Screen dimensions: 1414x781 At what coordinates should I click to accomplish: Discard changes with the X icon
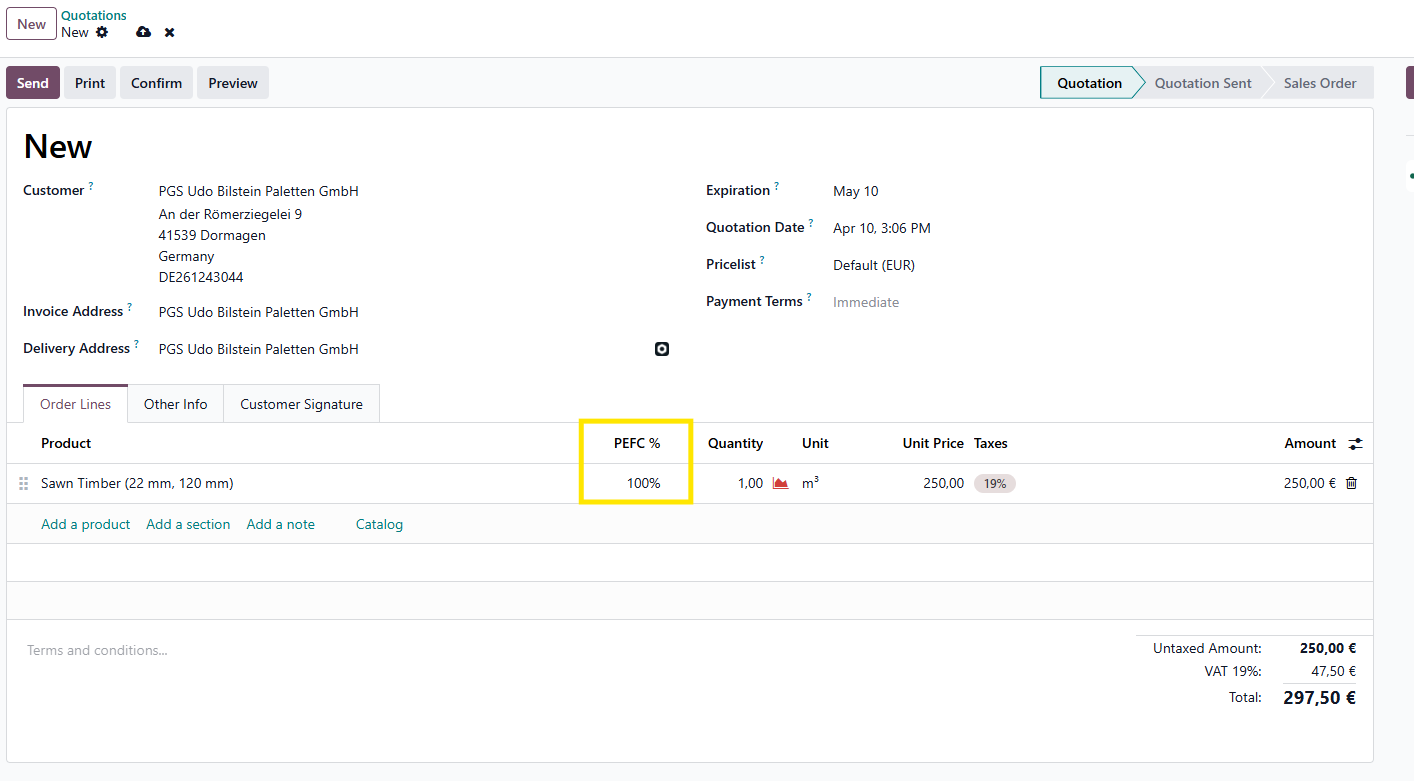(x=170, y=33)
